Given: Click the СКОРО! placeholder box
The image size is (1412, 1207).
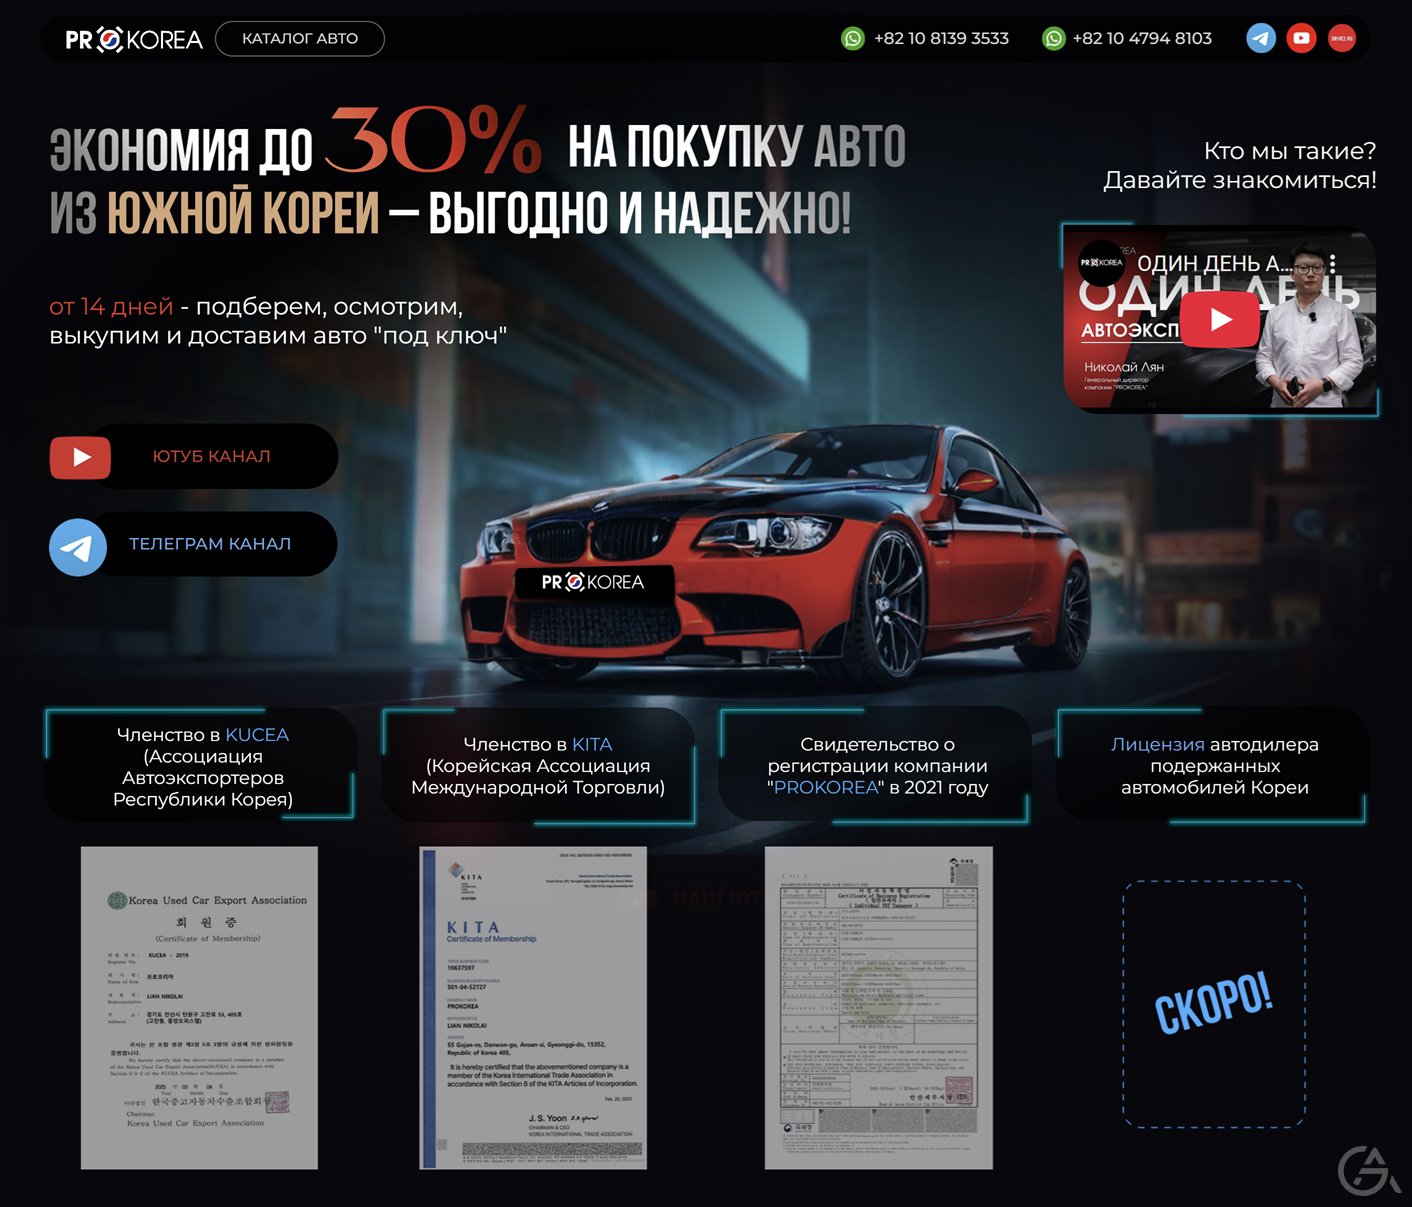Looking at the screenshot, I should 1214,1005.
